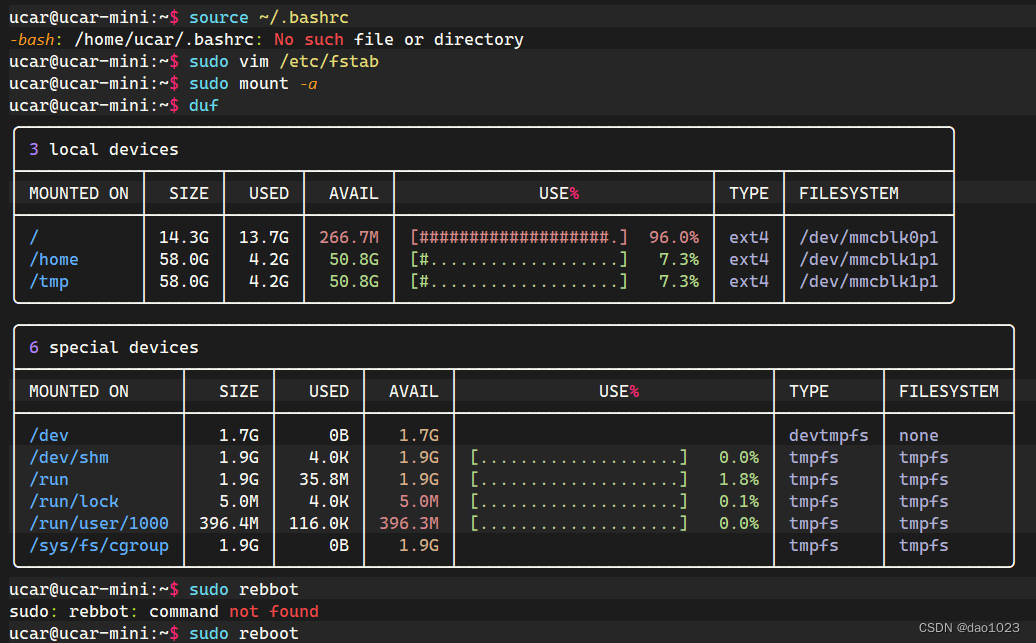Click the USE% header in local devices table
The width and height of the screenshot is (1036, 643).
(559, 194)
